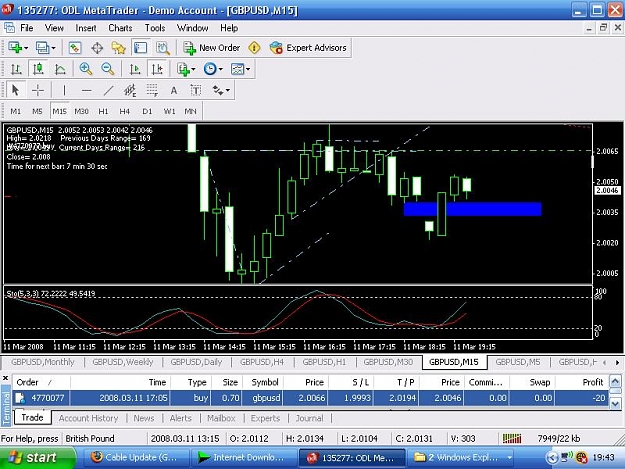Switch chart to Bar Chart mode
This screenshot has width=625, height=469.
(16, 69)
